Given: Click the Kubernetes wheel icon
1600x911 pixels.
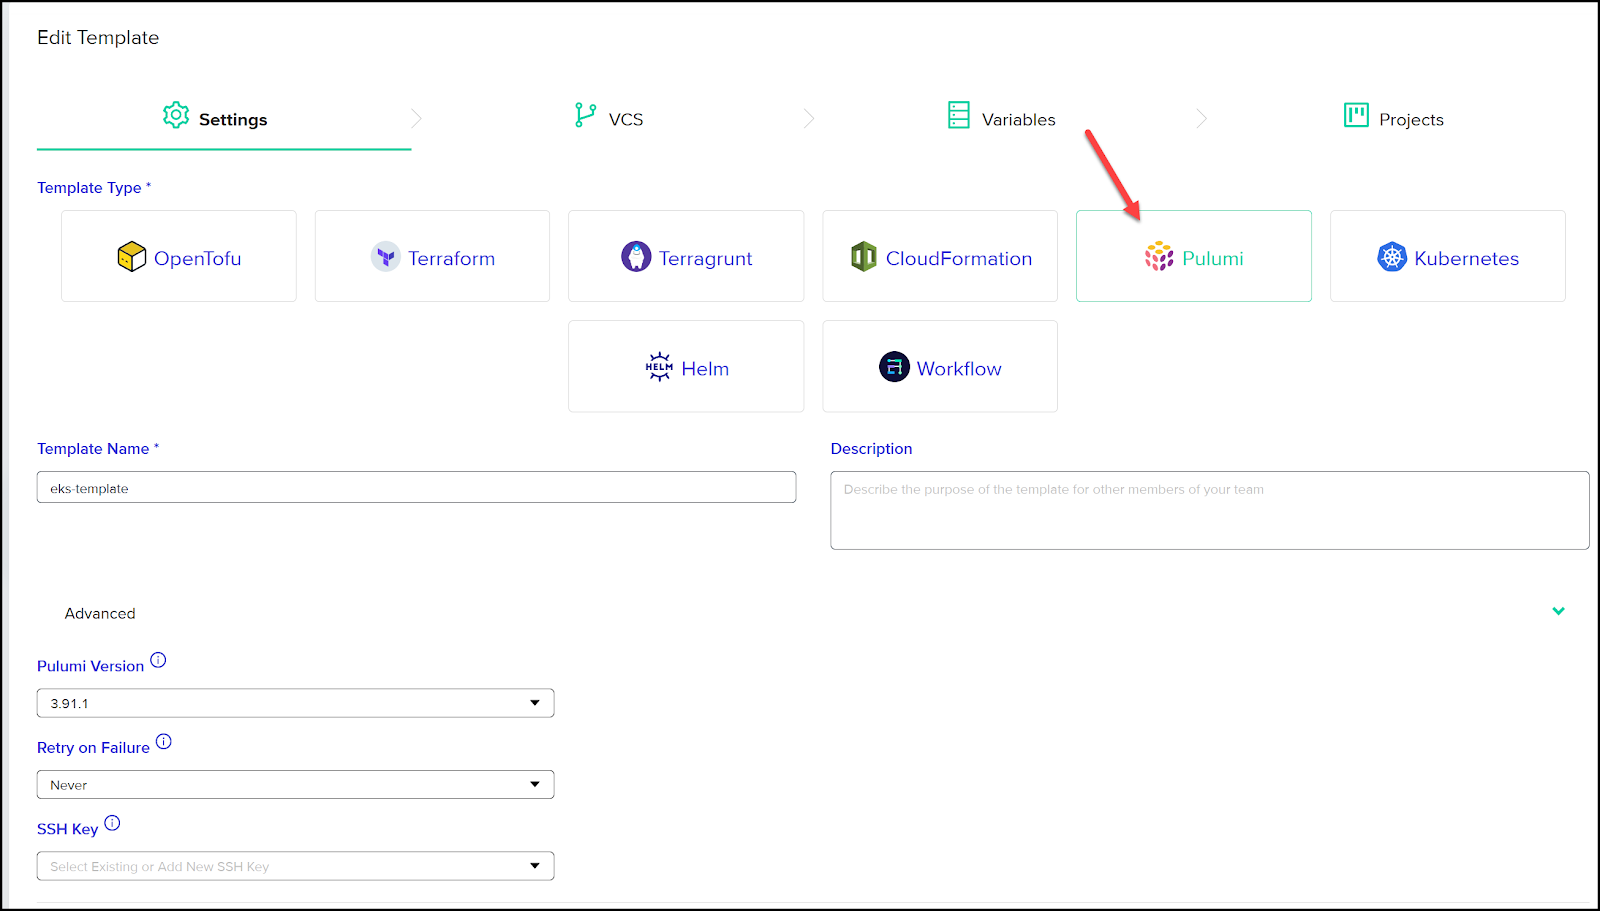Looking at the screenshot, I should [x=1392, y=257].
